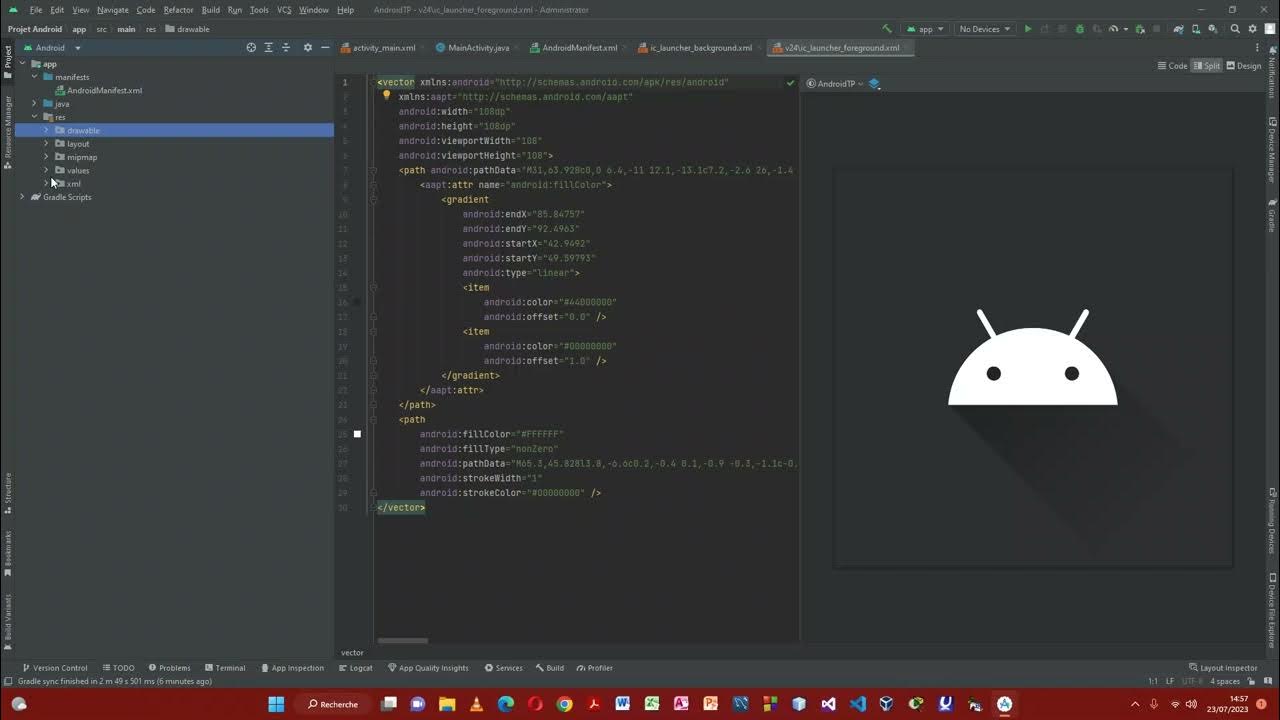Click the dark #44000000 gutter color swatch
The width and height of the screenshot is (1280, 720).
[357, 302]
